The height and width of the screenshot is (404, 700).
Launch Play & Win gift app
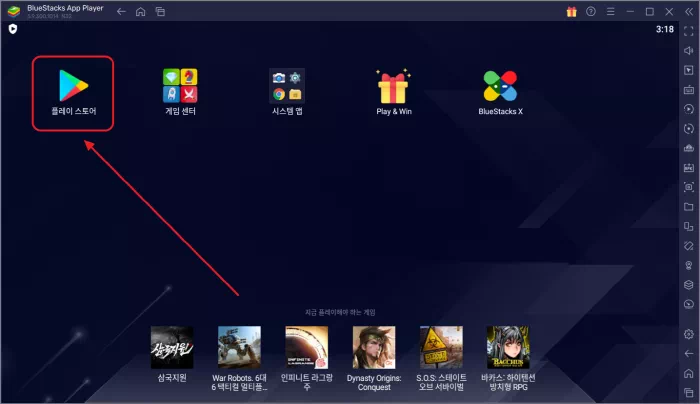click(393, 92)
